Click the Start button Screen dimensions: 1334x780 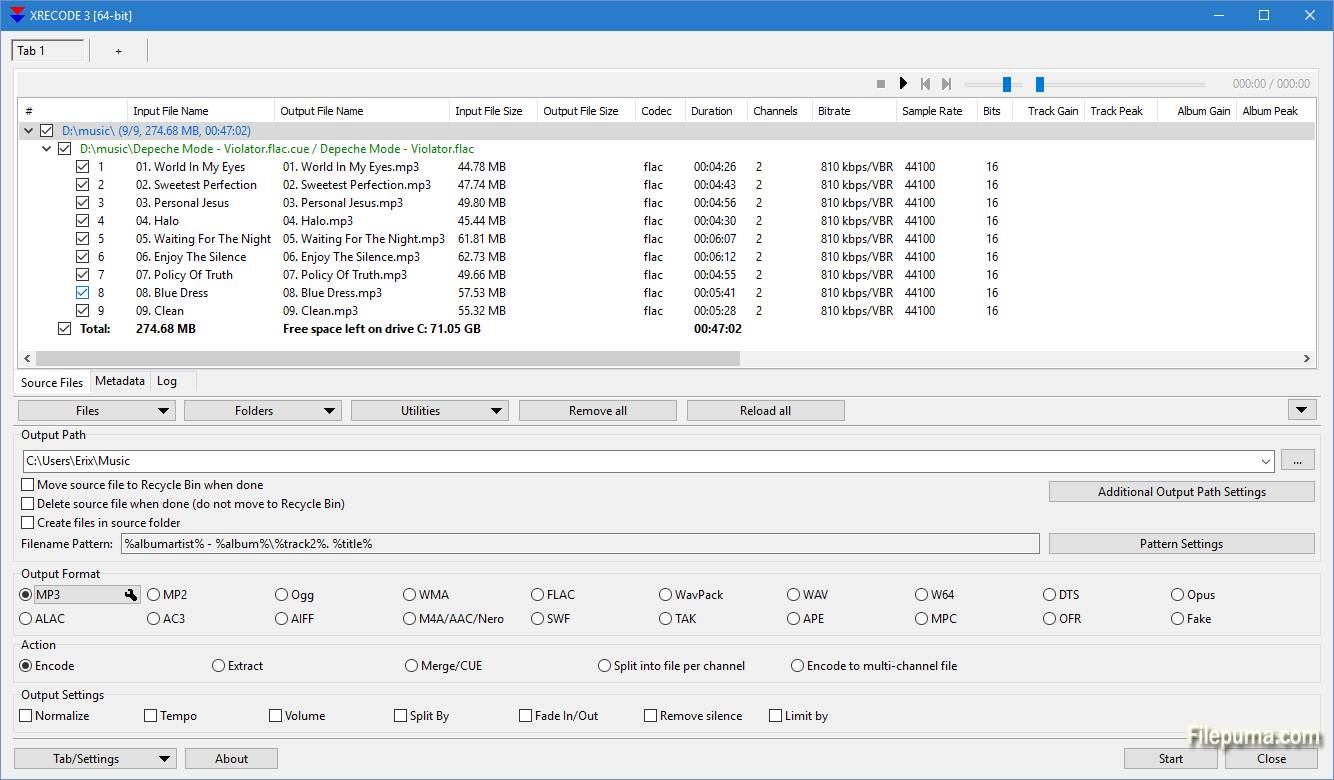coord(1171,758)
